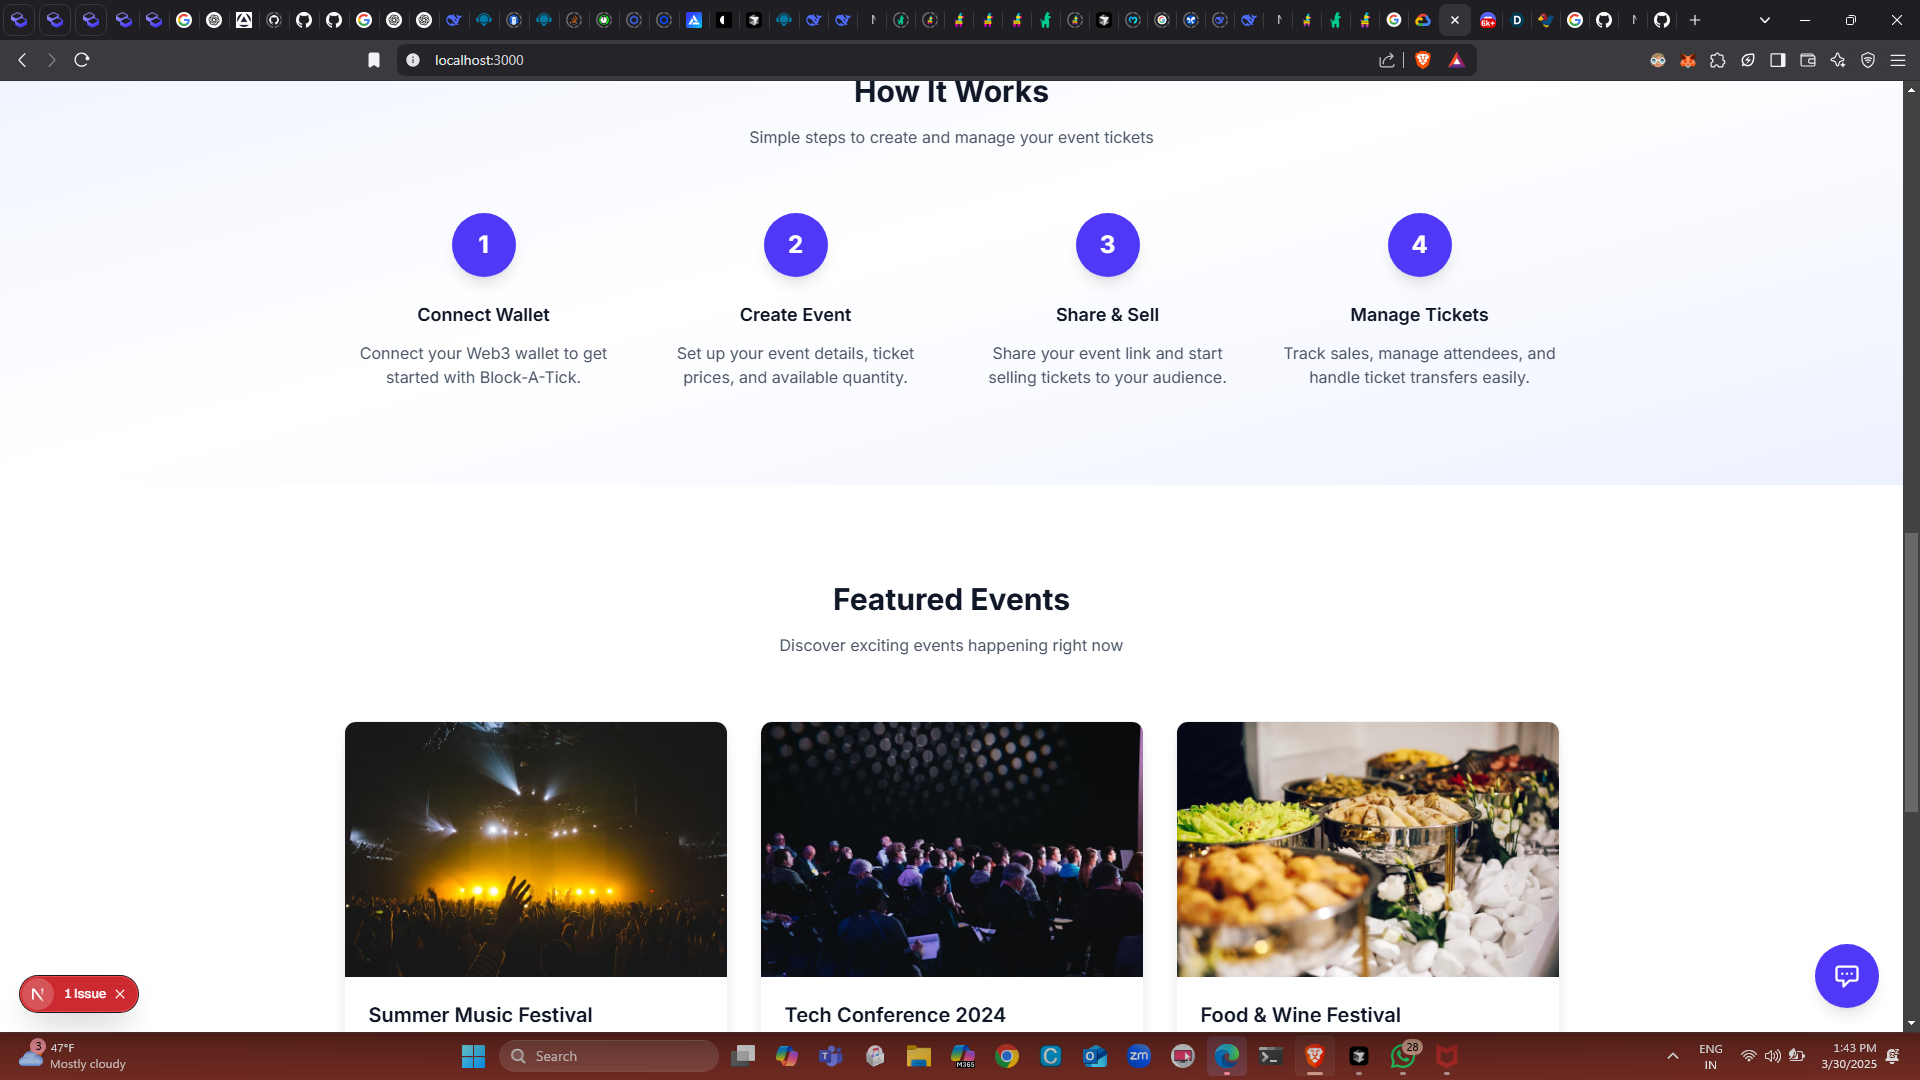
Task: Open the browser hamburger menu
Action: pyautogui.click(x=1898, y=60)
